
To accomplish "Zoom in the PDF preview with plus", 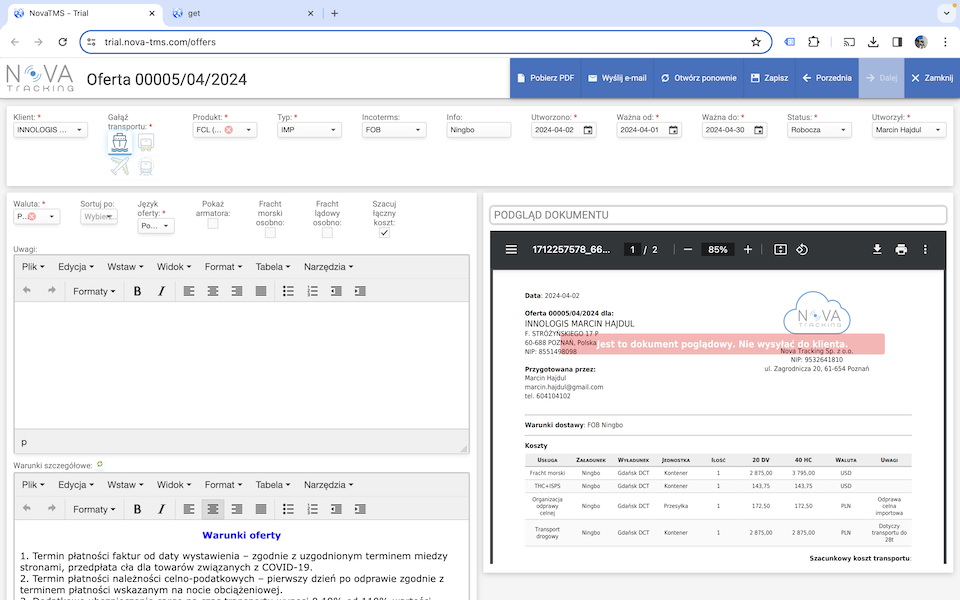I will 748,249.
